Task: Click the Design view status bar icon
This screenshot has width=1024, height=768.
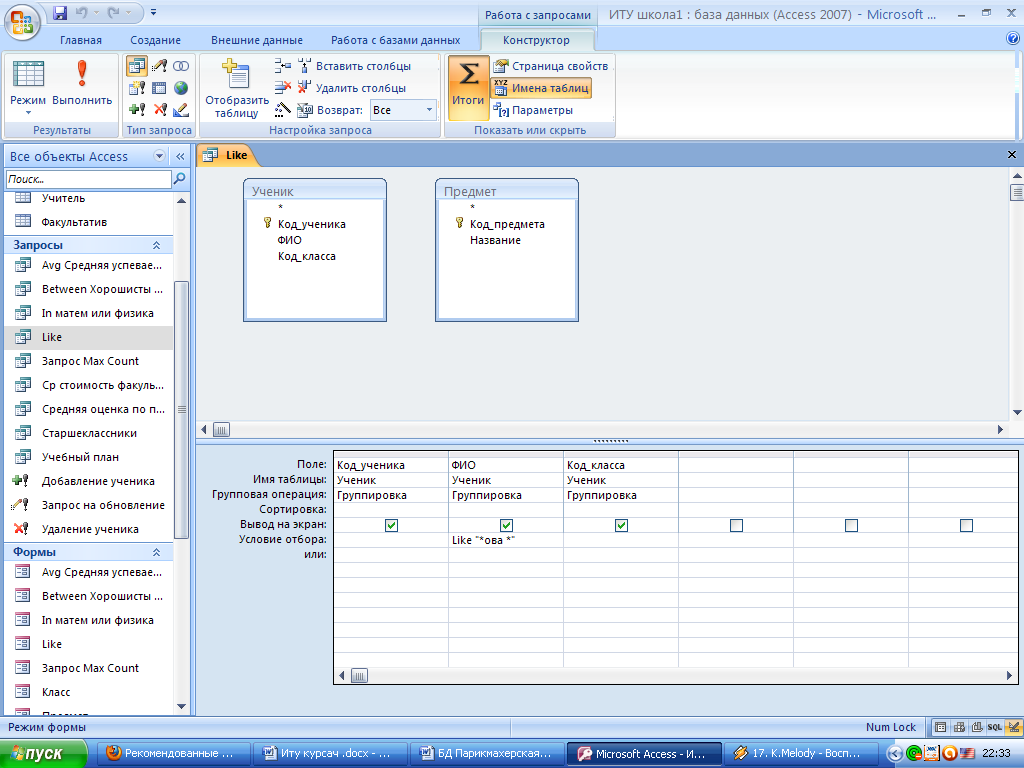Action: point(1013,727)
